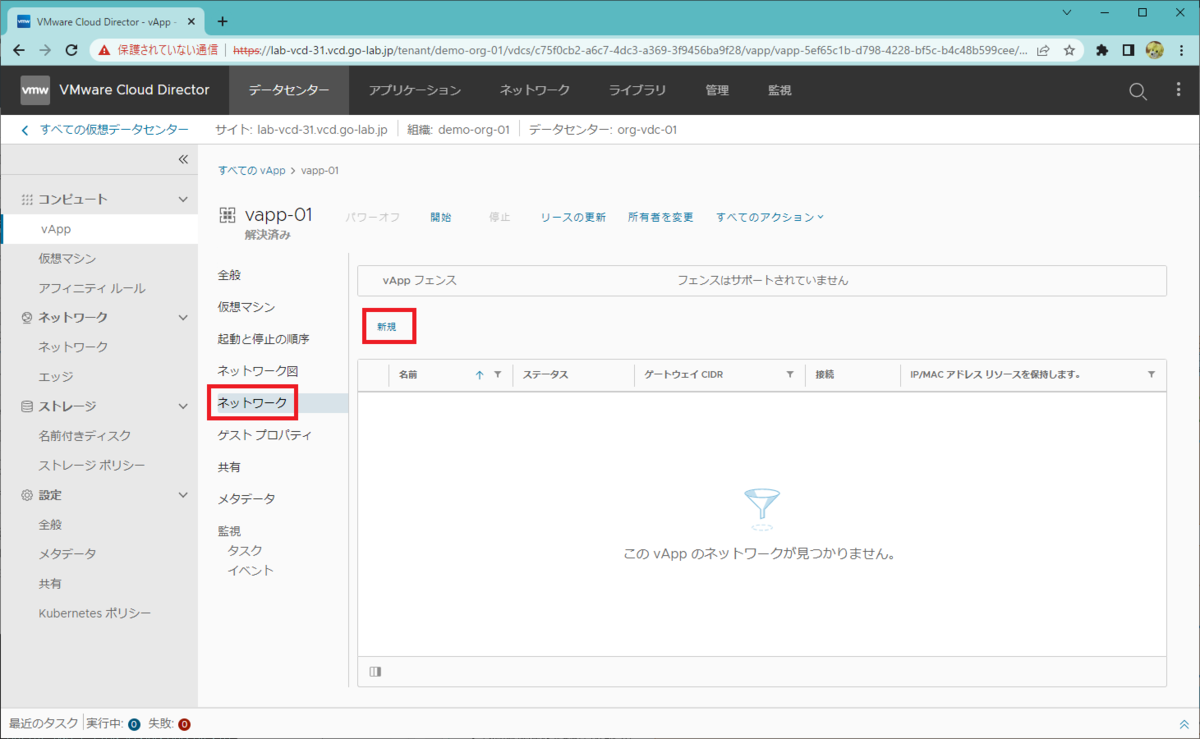Open ストレージ ポリシー in sidebar
Image resolution: width=1200 pixels, height=739 pixels.
pos(92,465)
